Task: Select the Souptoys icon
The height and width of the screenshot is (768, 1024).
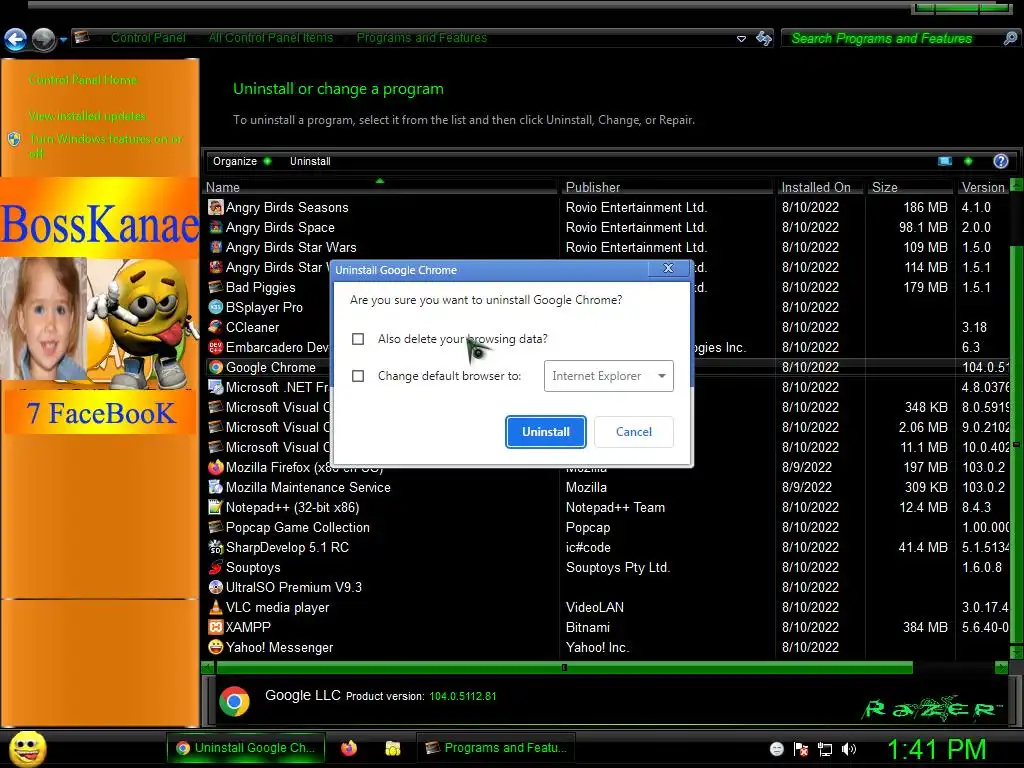Action: click(216, 568)
